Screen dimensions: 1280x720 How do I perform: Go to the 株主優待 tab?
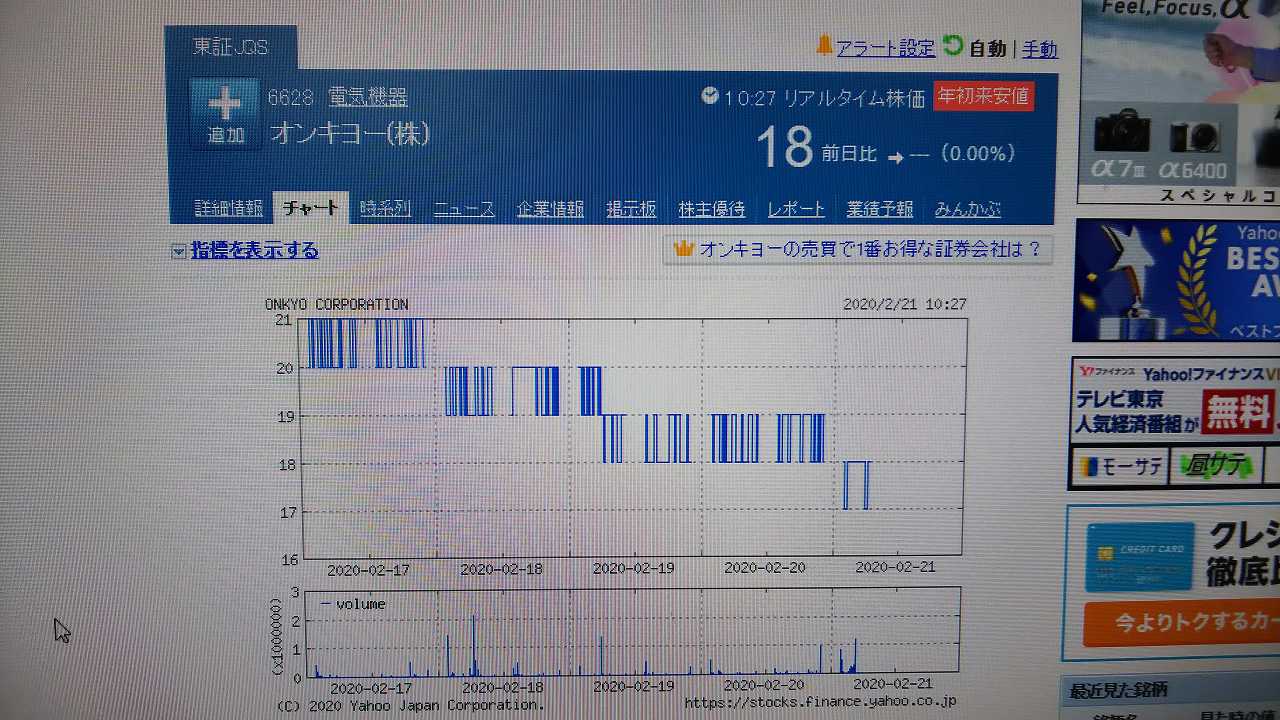pyautogui.click(x=711, y=209)
